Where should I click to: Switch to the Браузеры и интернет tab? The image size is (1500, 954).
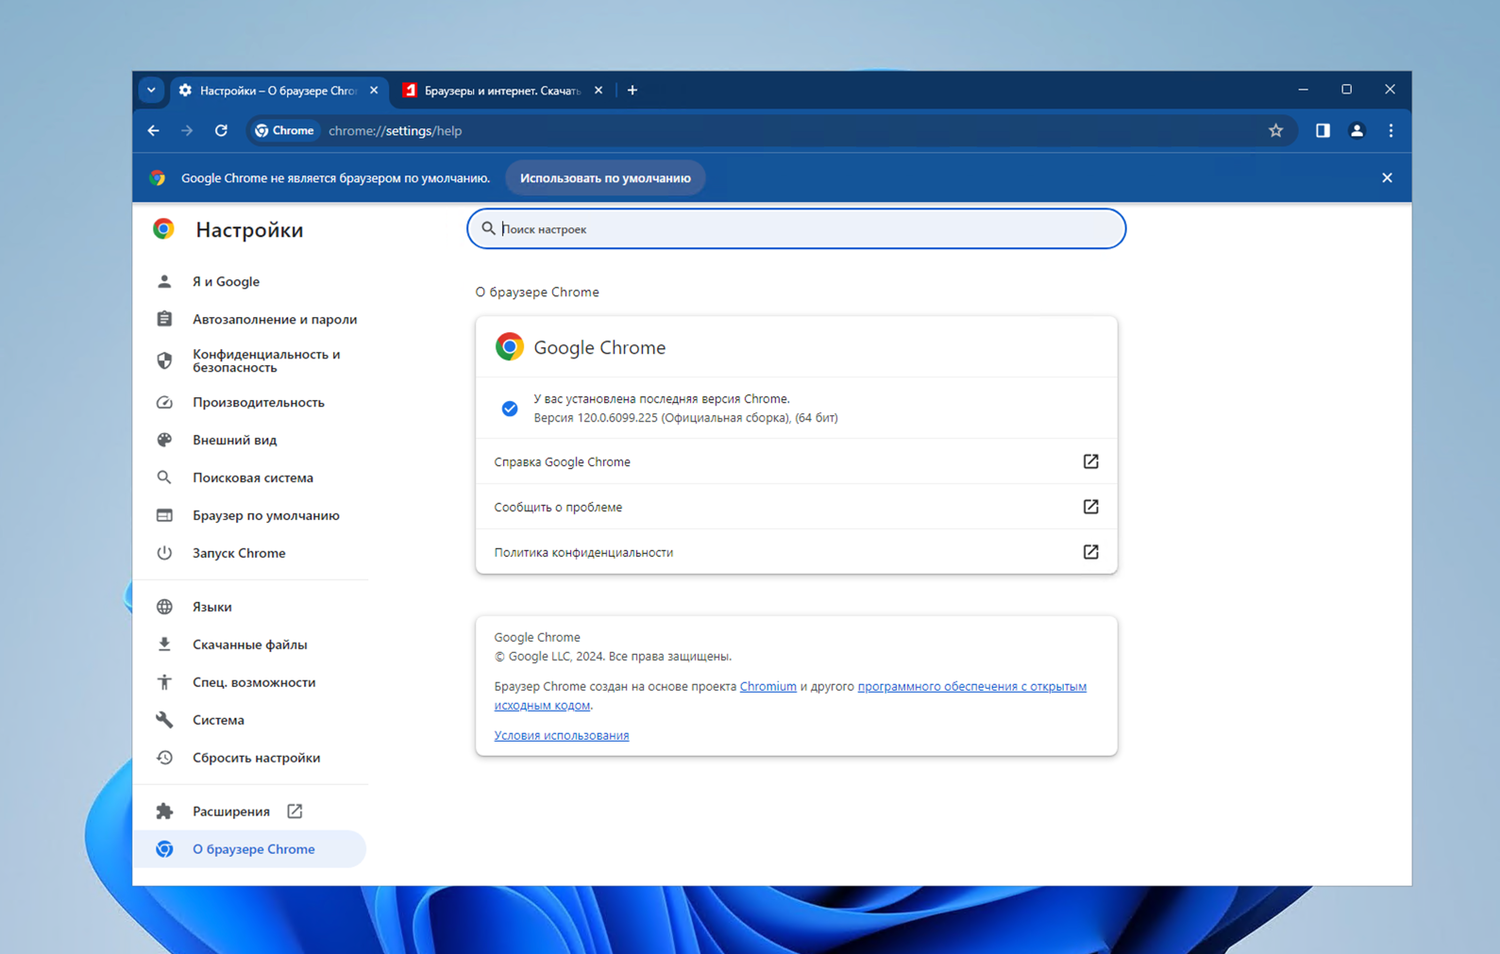[x=503, y=90]
